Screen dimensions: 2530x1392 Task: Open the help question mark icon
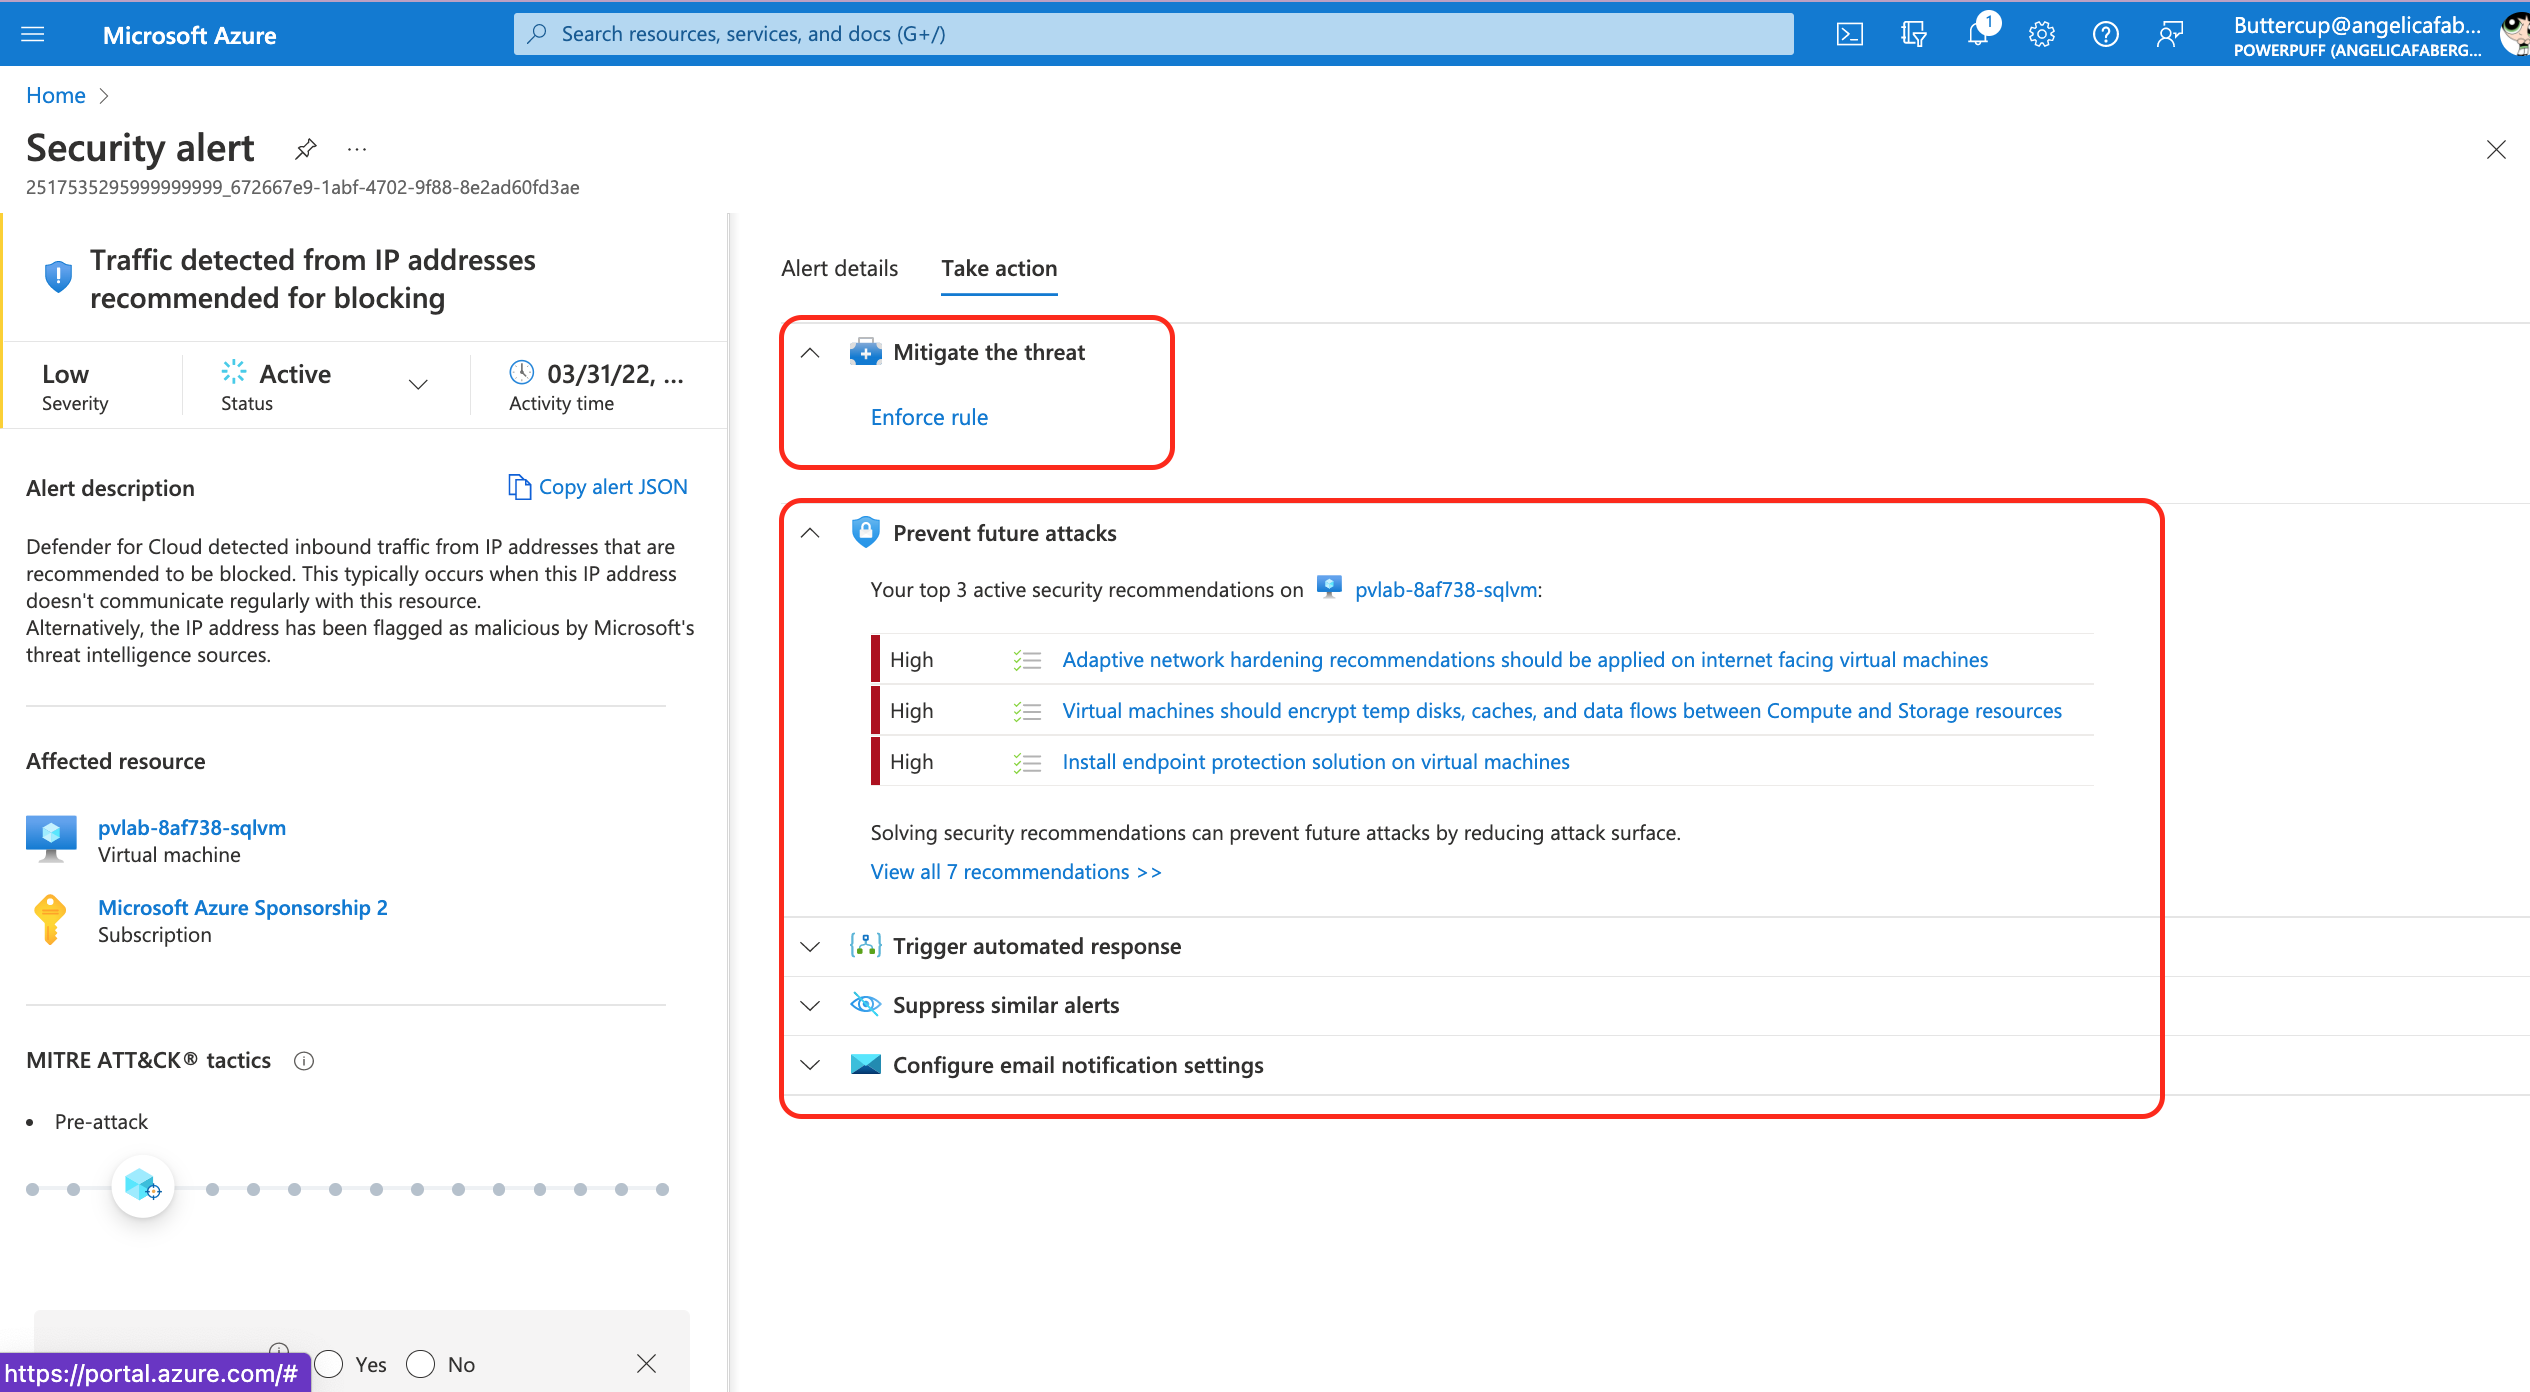(x=2105, y=34)
